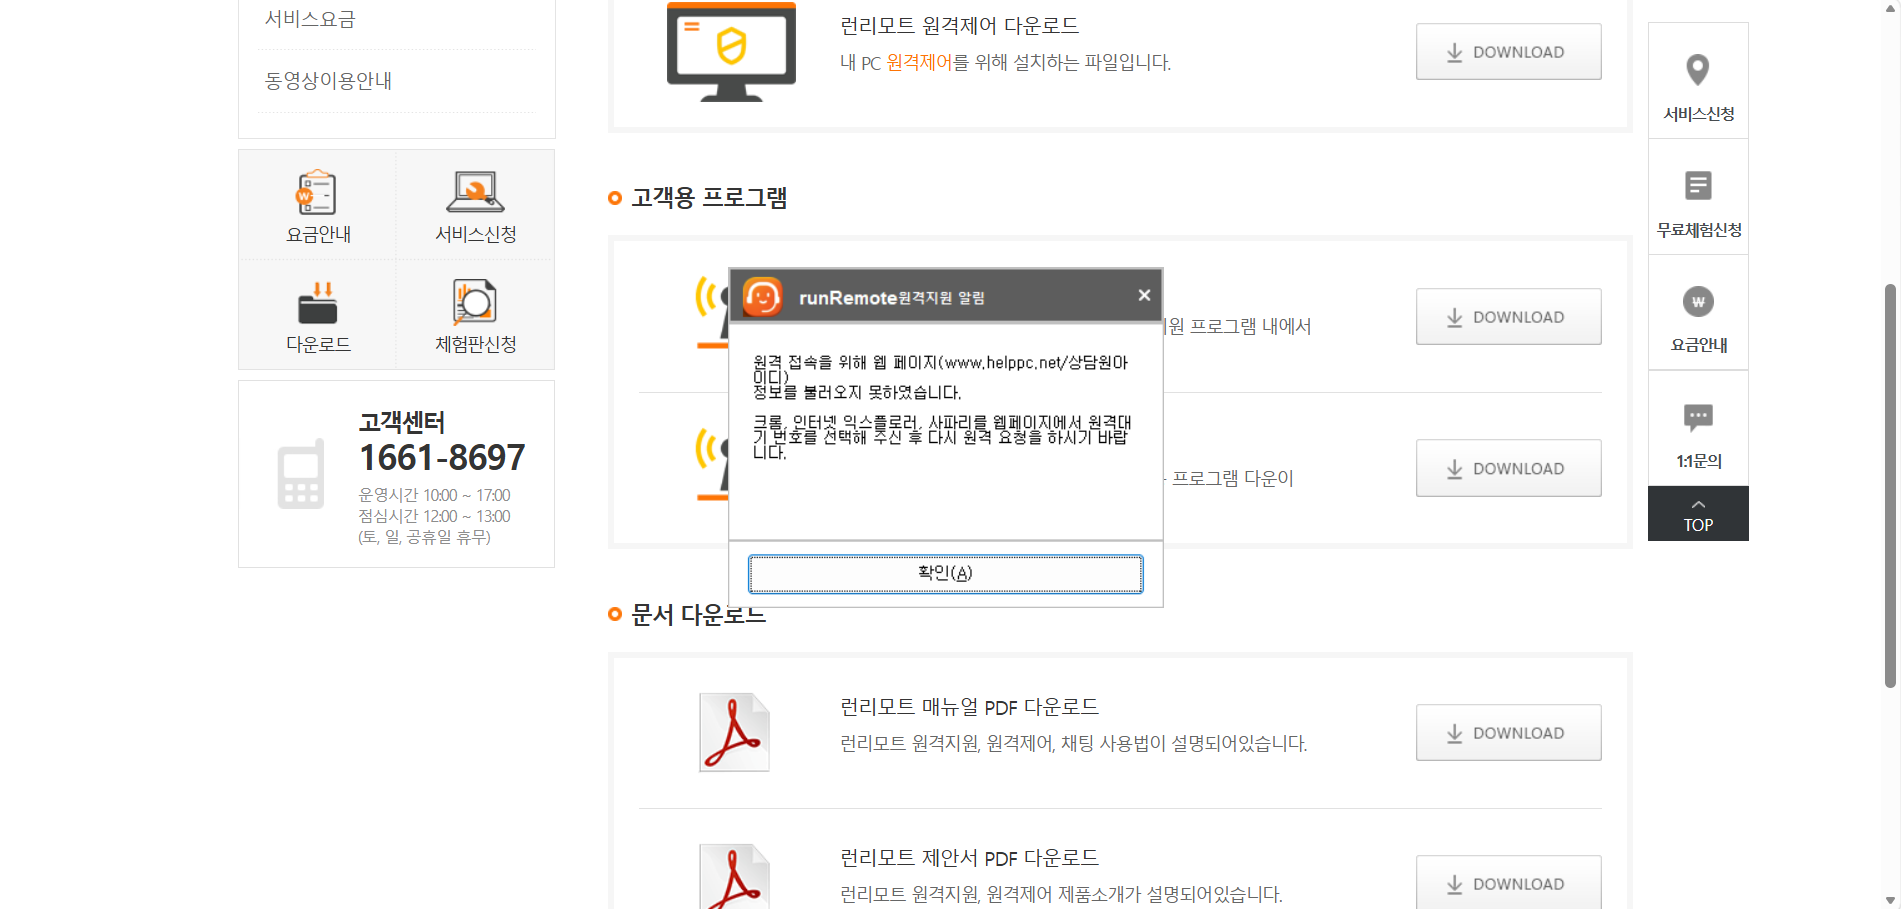Download the 런리모트 제안서 PDF
1901x909 pixels.
point(1508,883)
